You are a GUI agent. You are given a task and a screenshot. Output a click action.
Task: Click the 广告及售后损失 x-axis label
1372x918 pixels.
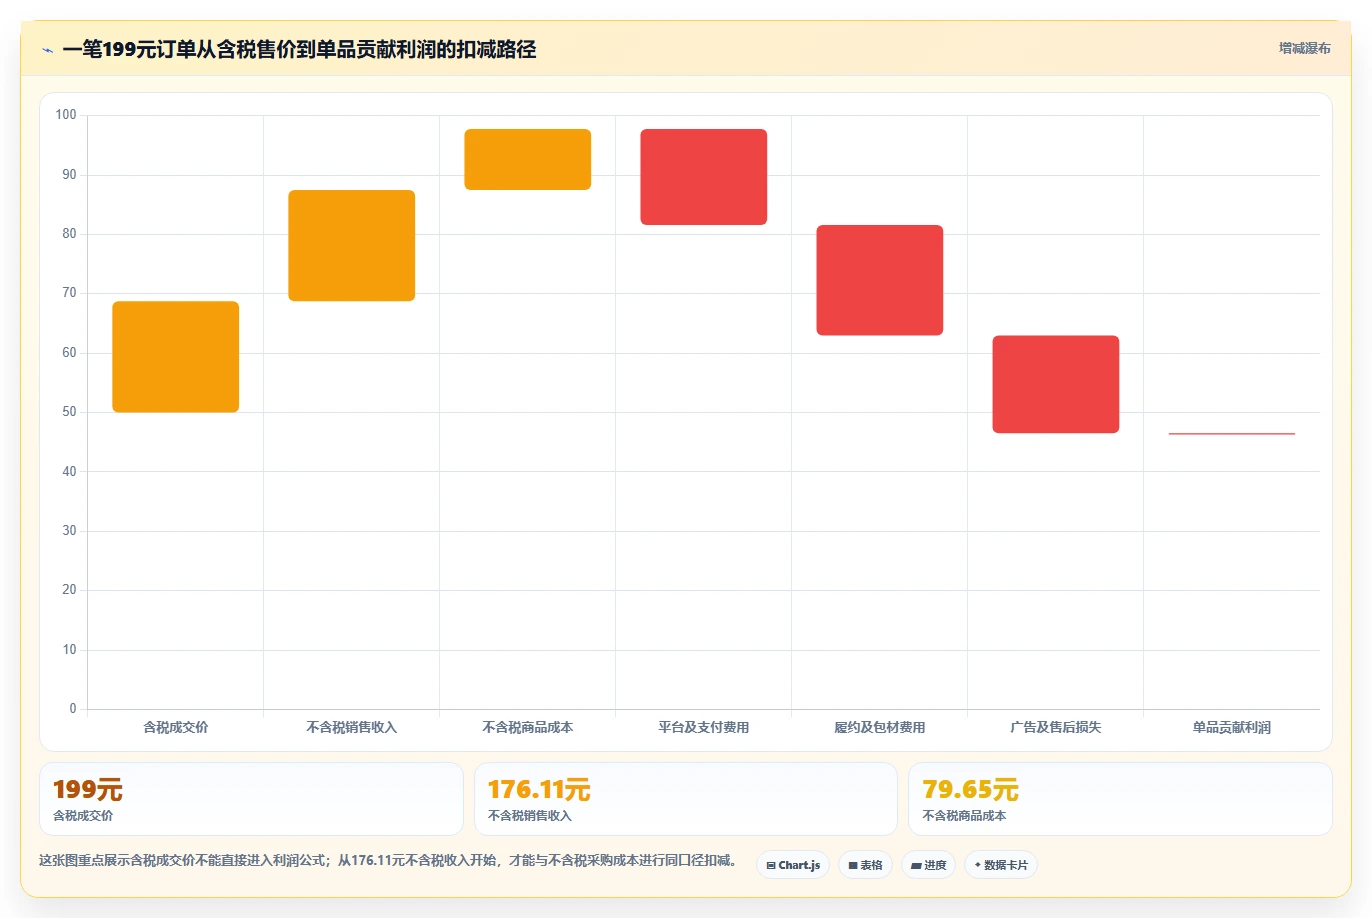click(1056, 727)
